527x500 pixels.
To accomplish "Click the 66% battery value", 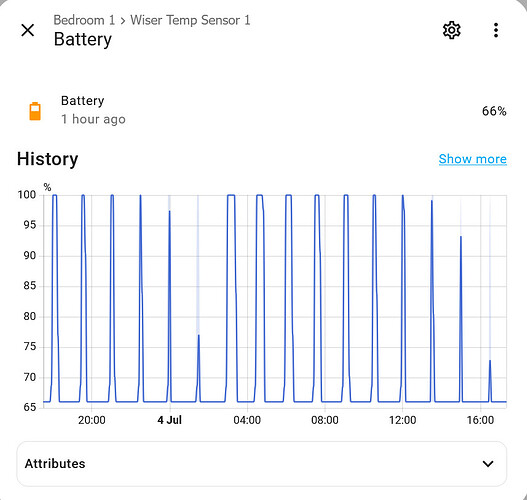I will (494, 111).
